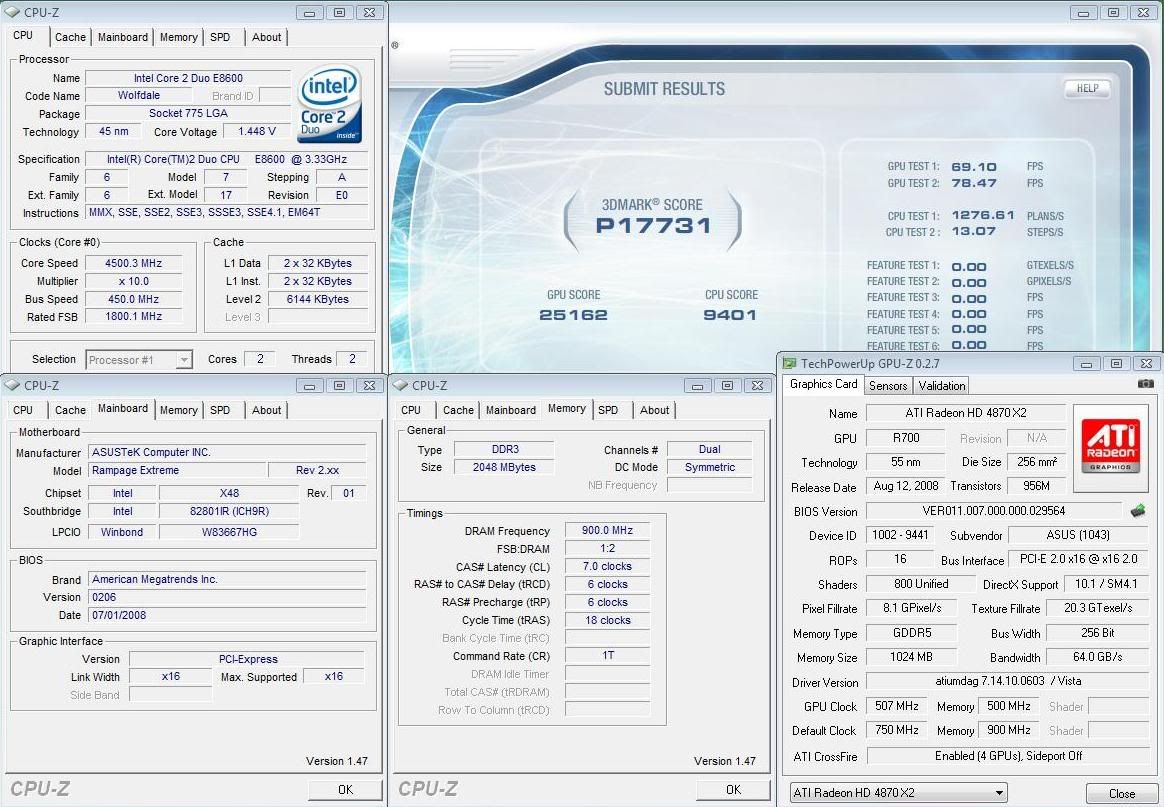Open Memory tab in top CPU-Z window

pos(178,37)
